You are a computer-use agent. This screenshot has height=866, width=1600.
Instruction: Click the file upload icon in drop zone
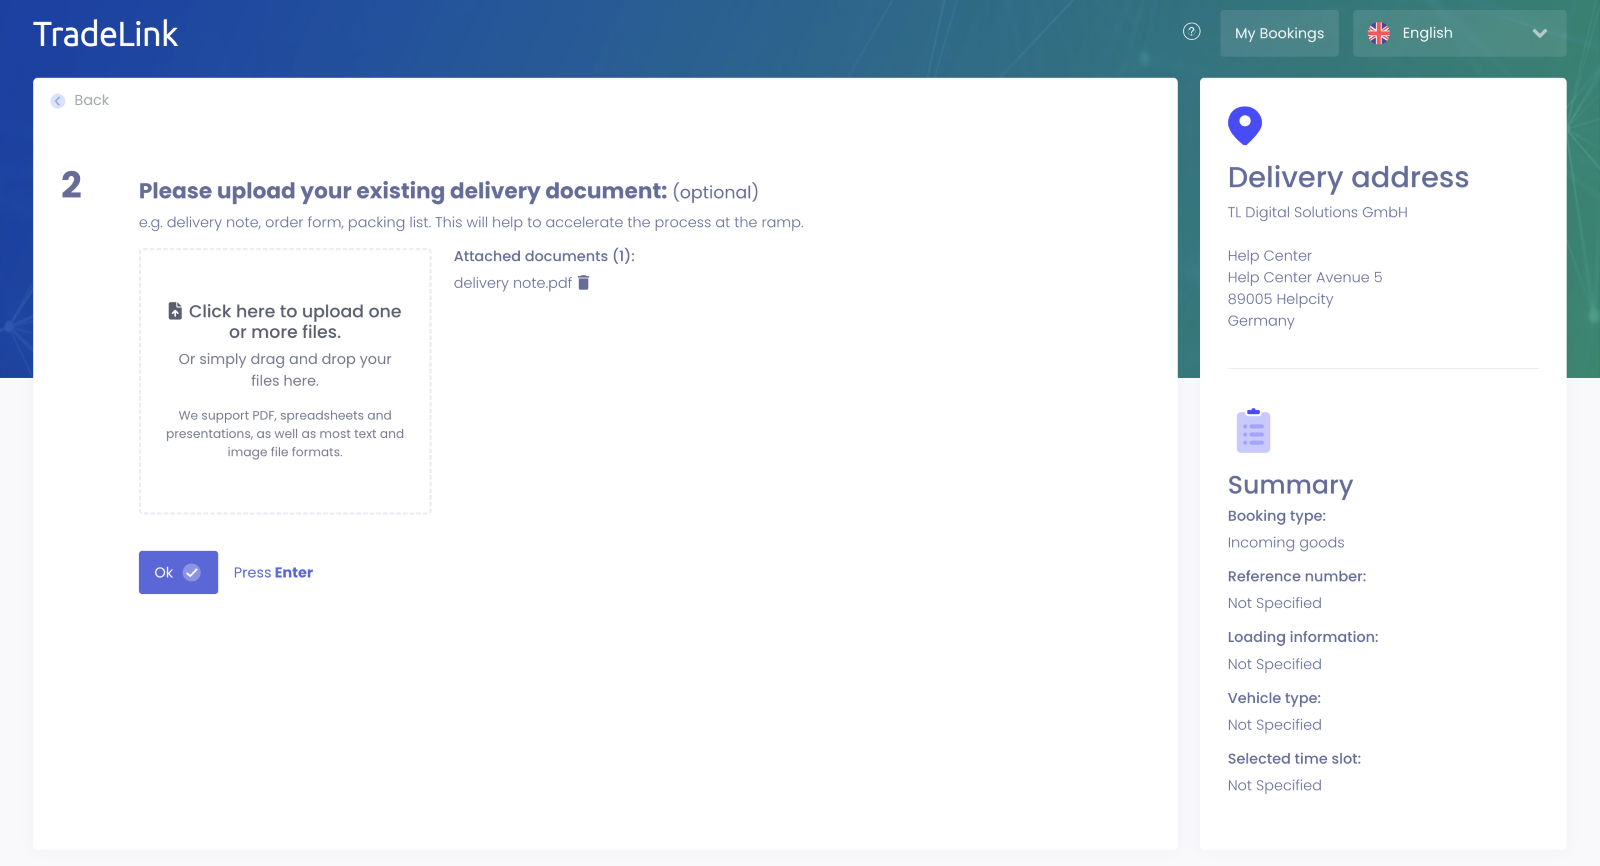click(175, 311)
